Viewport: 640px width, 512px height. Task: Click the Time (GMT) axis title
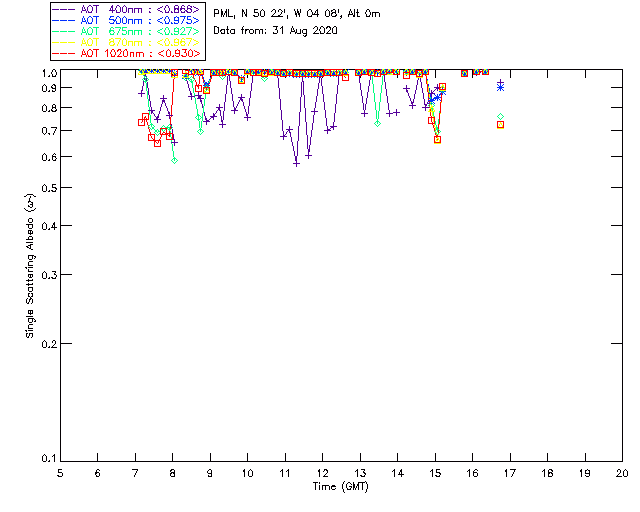click(x=340, y=487)
